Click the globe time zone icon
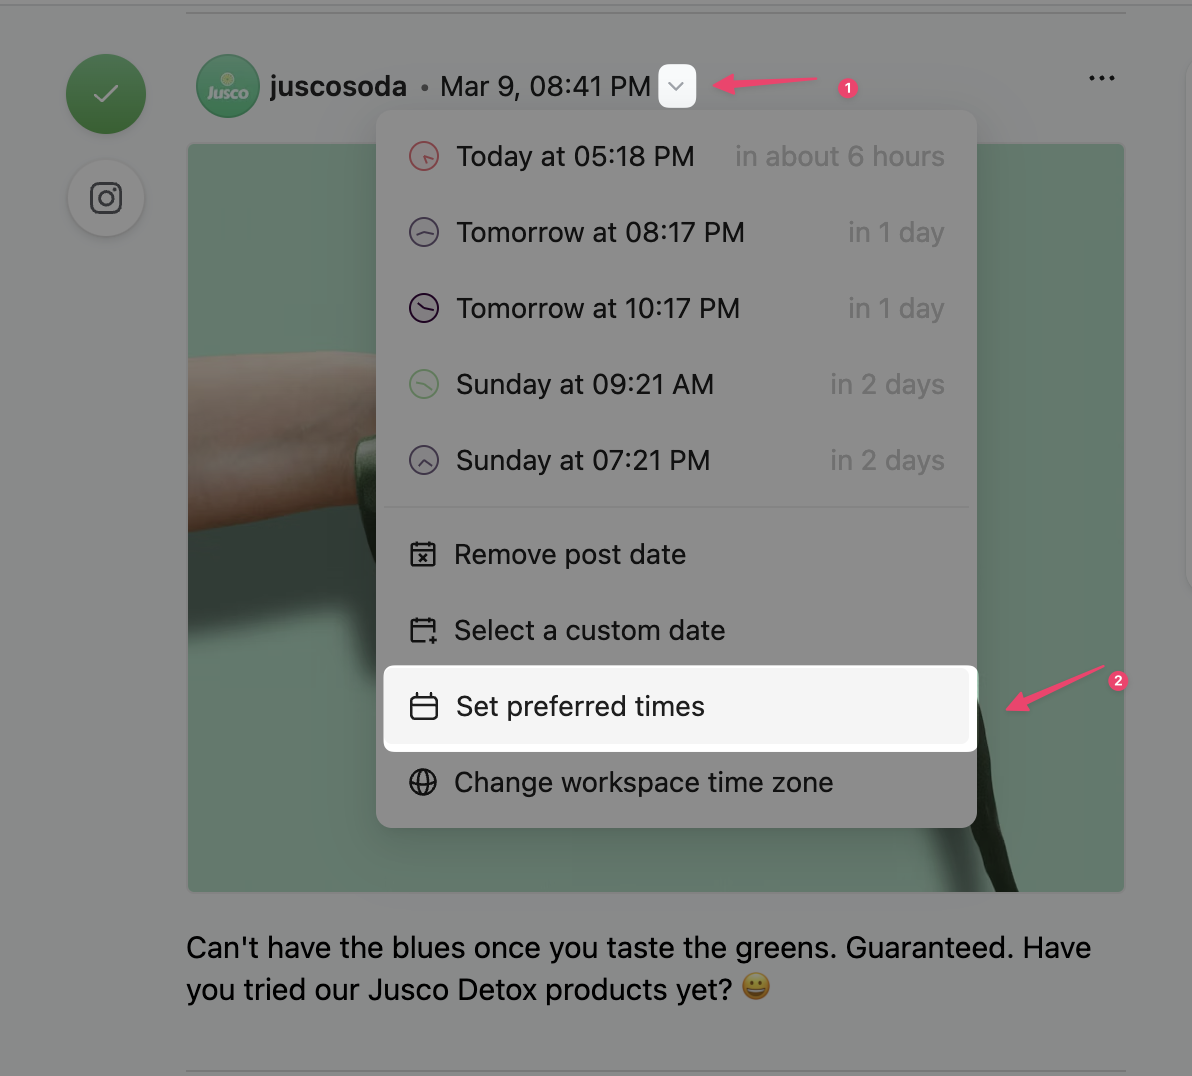This screenshot has width=1192, height=1076. 423,783
